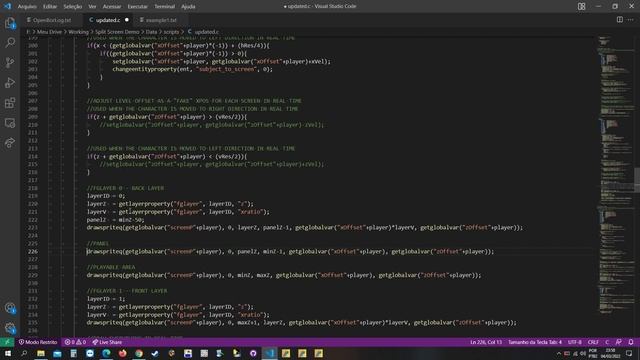Open the Live Share view in the activity bar

click(10, 143)
